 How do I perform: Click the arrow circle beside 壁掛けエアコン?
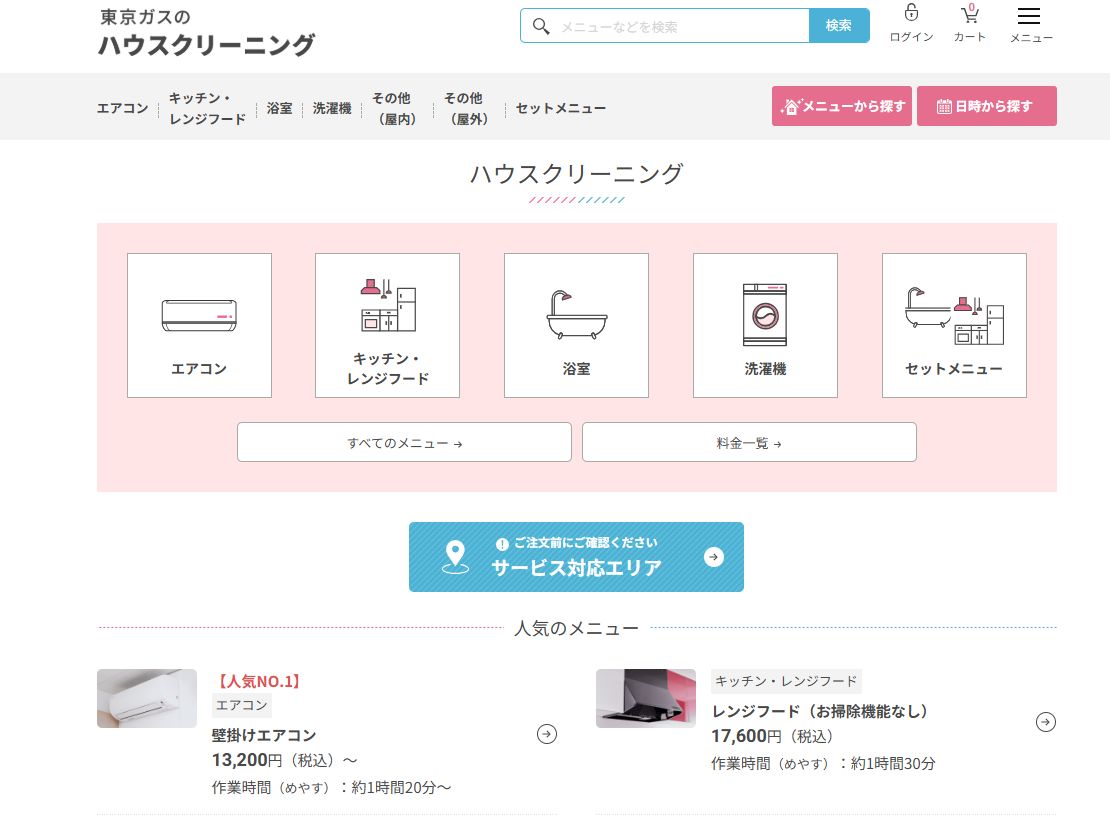pos(547,735)
